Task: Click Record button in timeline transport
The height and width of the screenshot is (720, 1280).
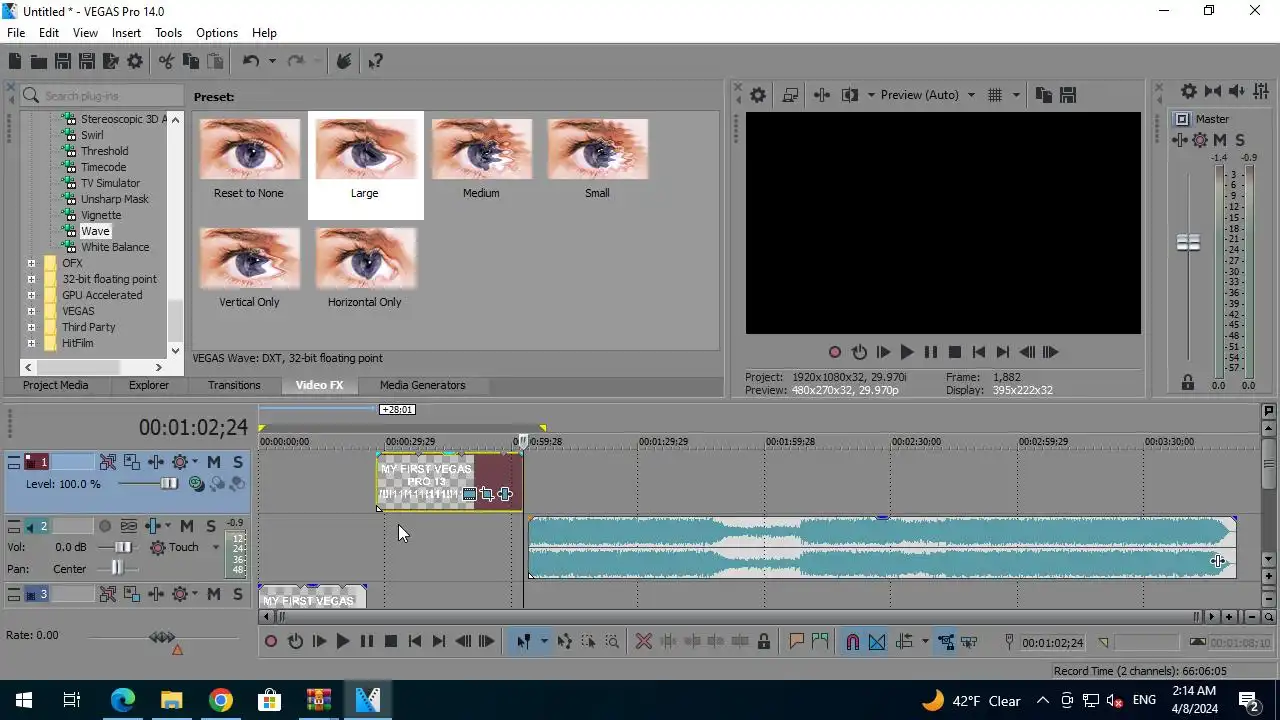Action: pyautogui.click(x=271, y=642)
